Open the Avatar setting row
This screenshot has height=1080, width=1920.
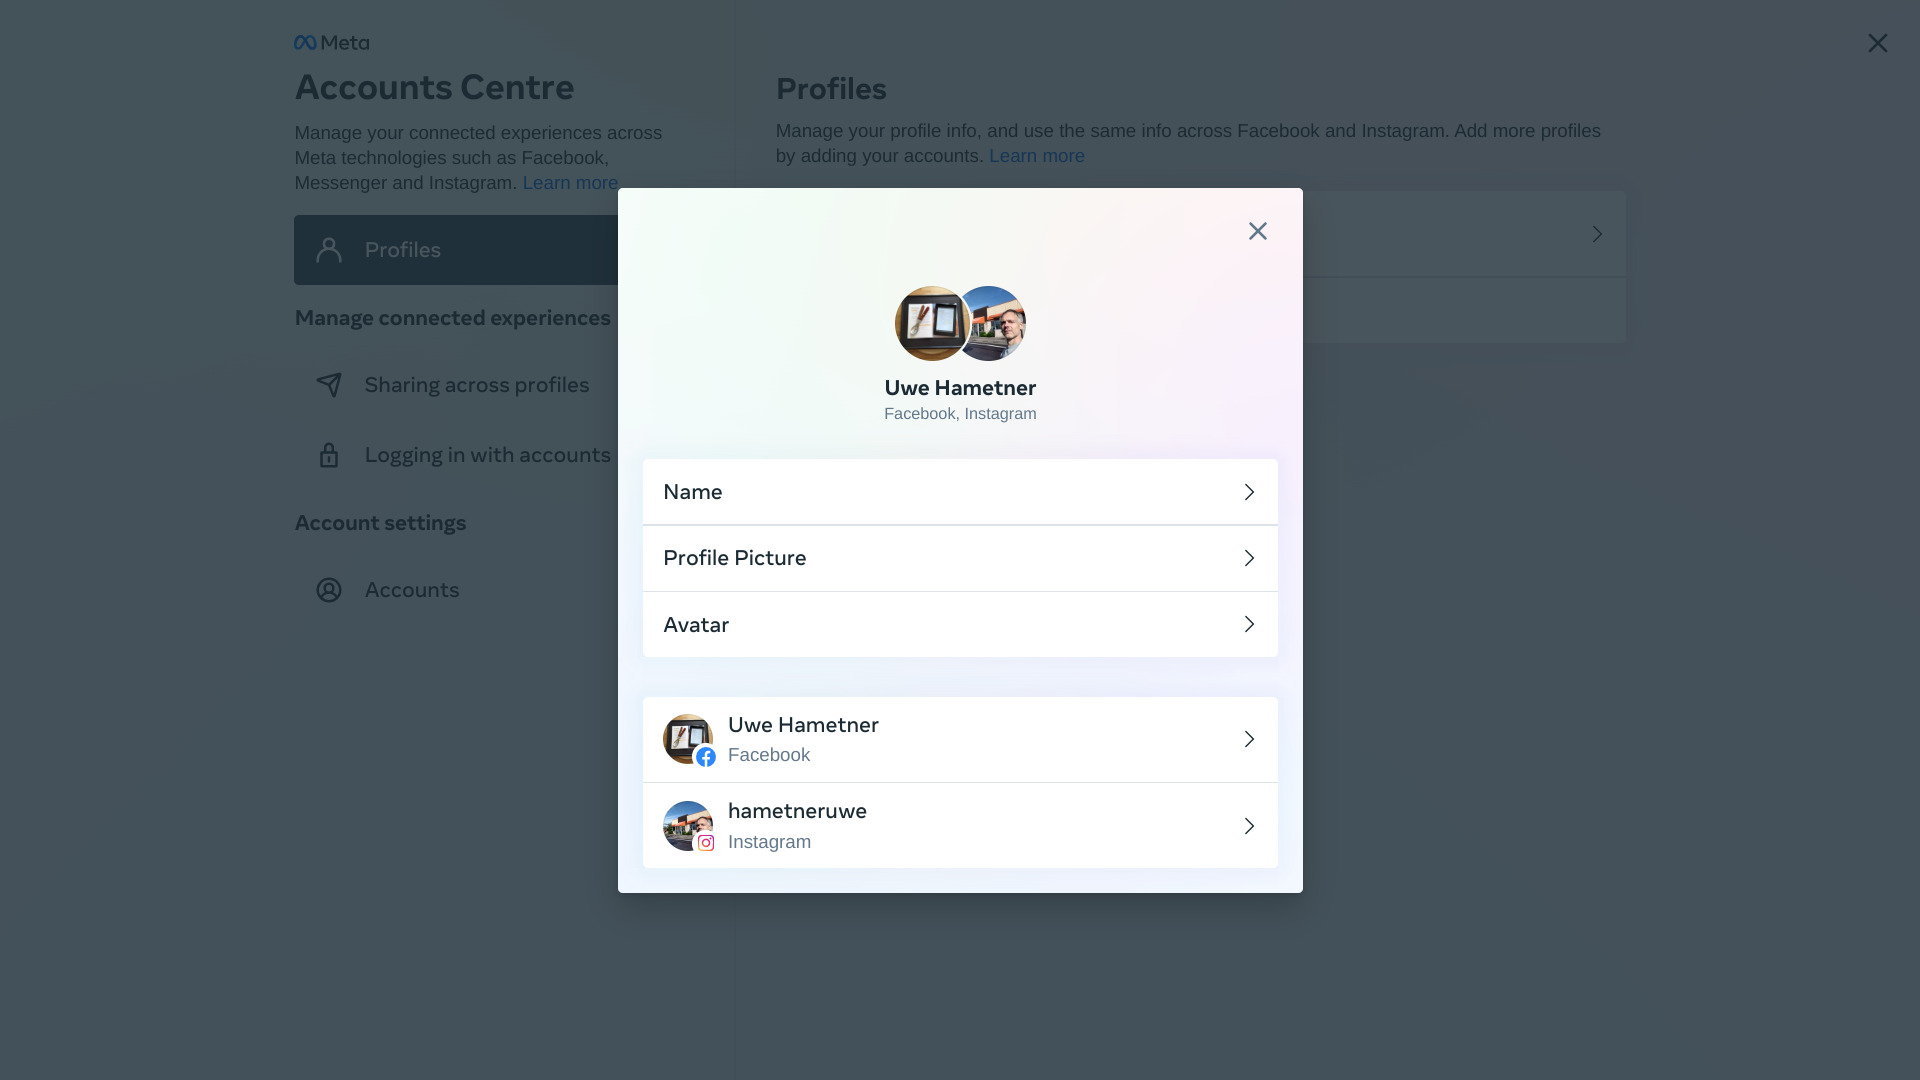960,625
